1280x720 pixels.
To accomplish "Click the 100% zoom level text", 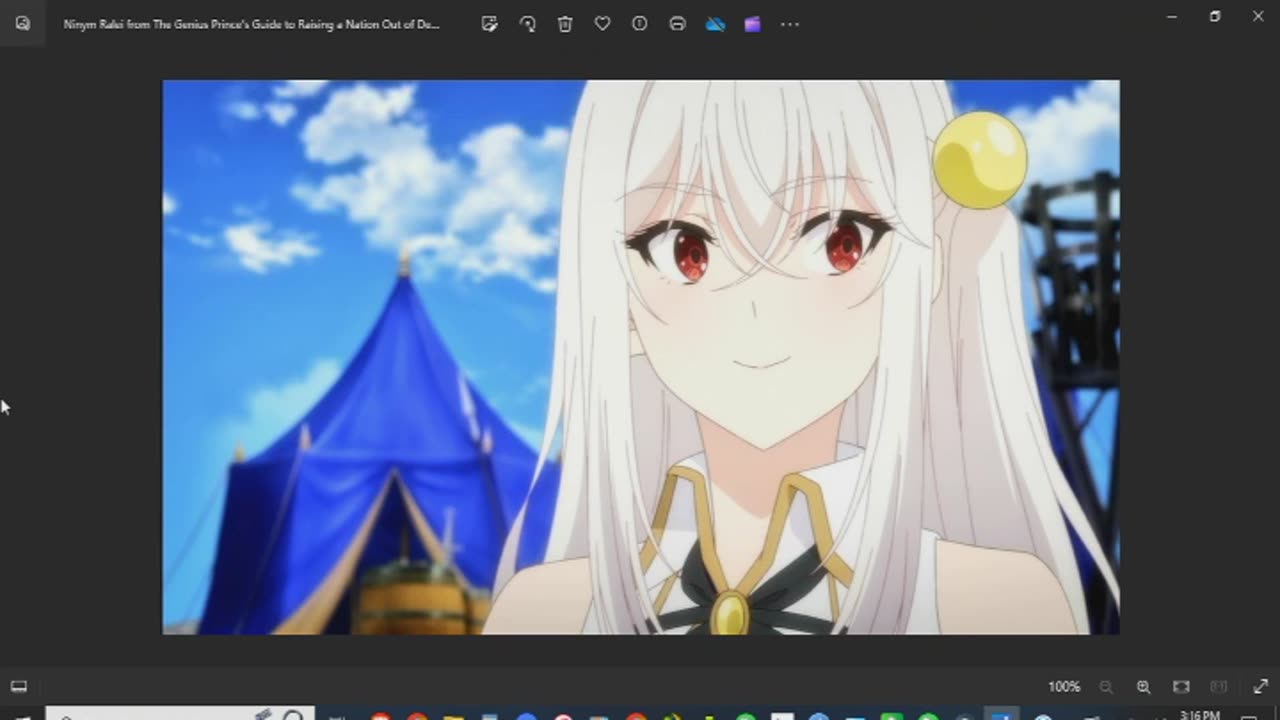I will click(x=1064, y=687).
